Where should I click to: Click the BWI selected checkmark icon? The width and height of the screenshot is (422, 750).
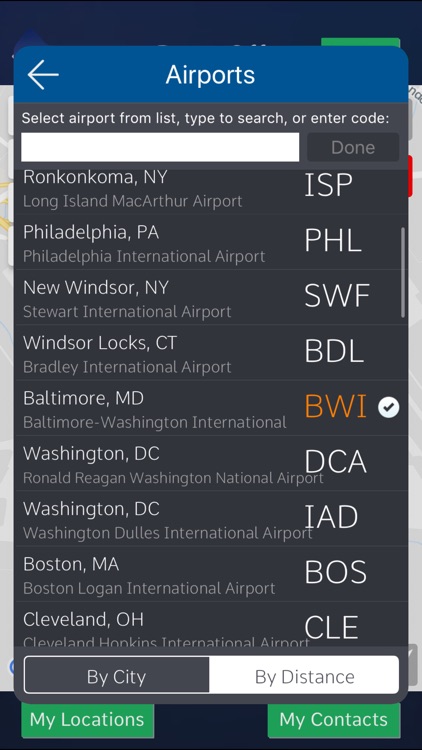click(388, 408)
